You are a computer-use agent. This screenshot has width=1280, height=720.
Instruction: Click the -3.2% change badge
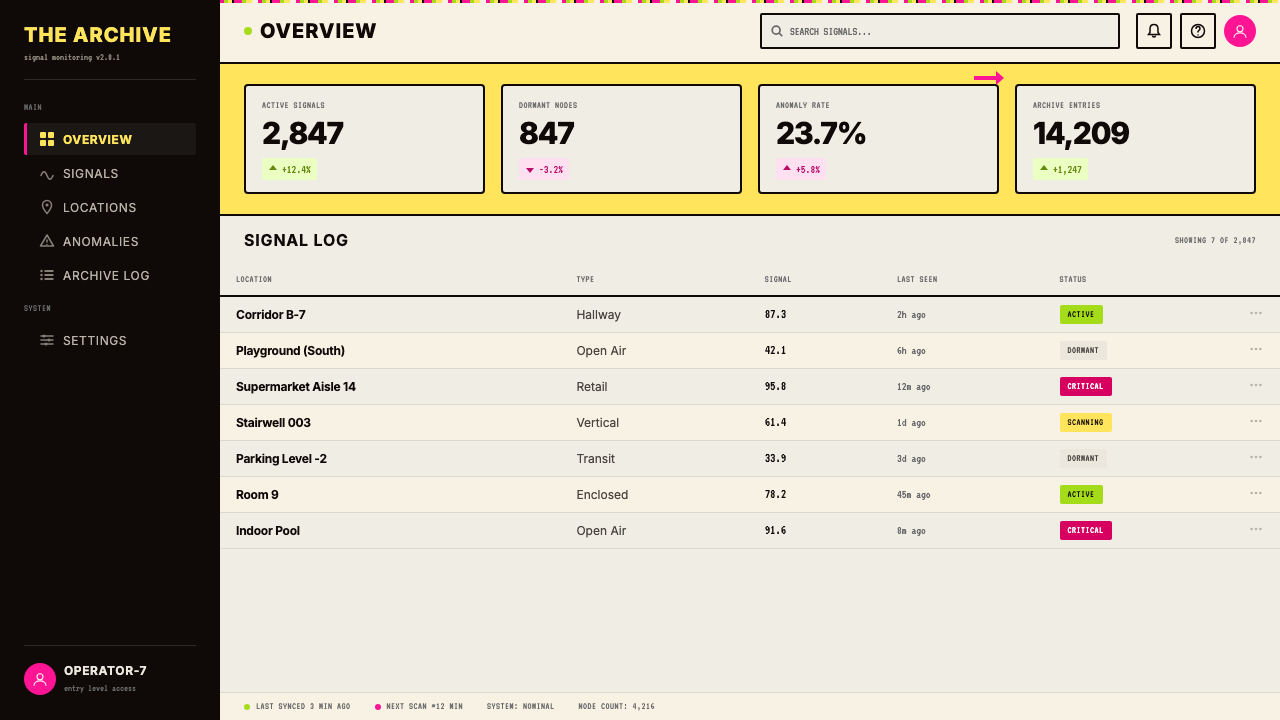(x=544, y=169)
